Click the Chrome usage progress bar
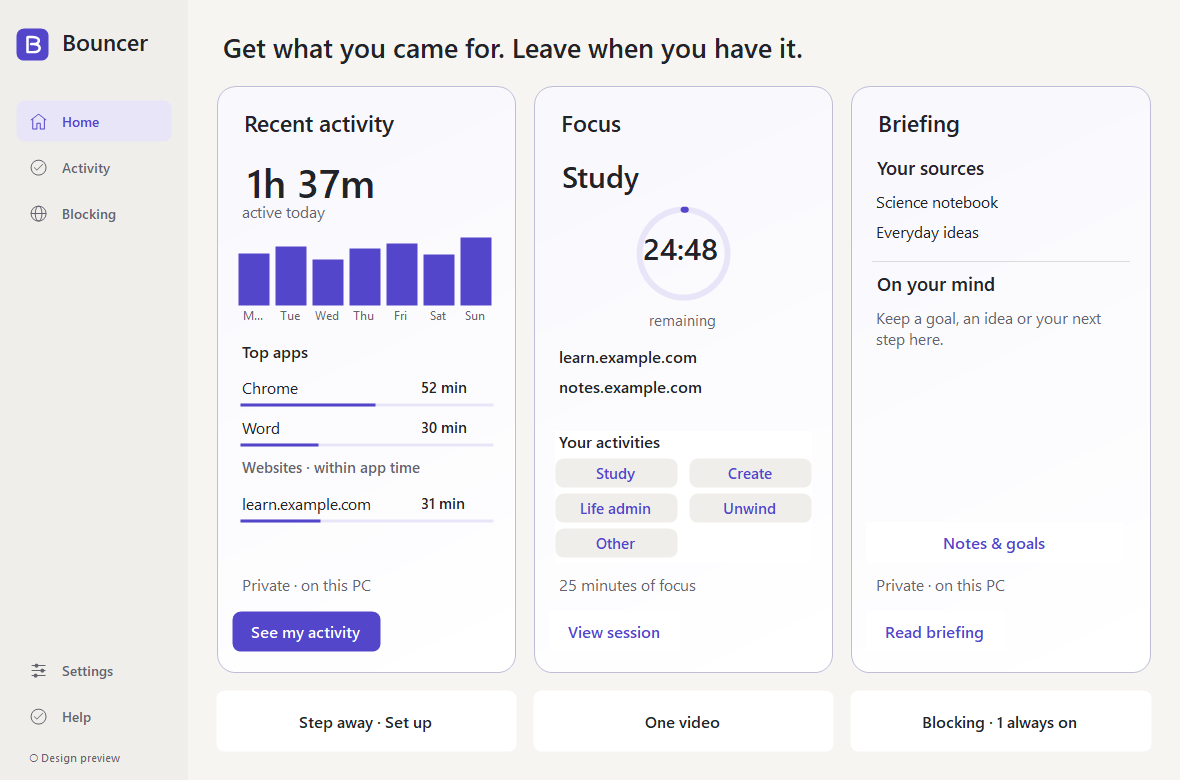 366,405
